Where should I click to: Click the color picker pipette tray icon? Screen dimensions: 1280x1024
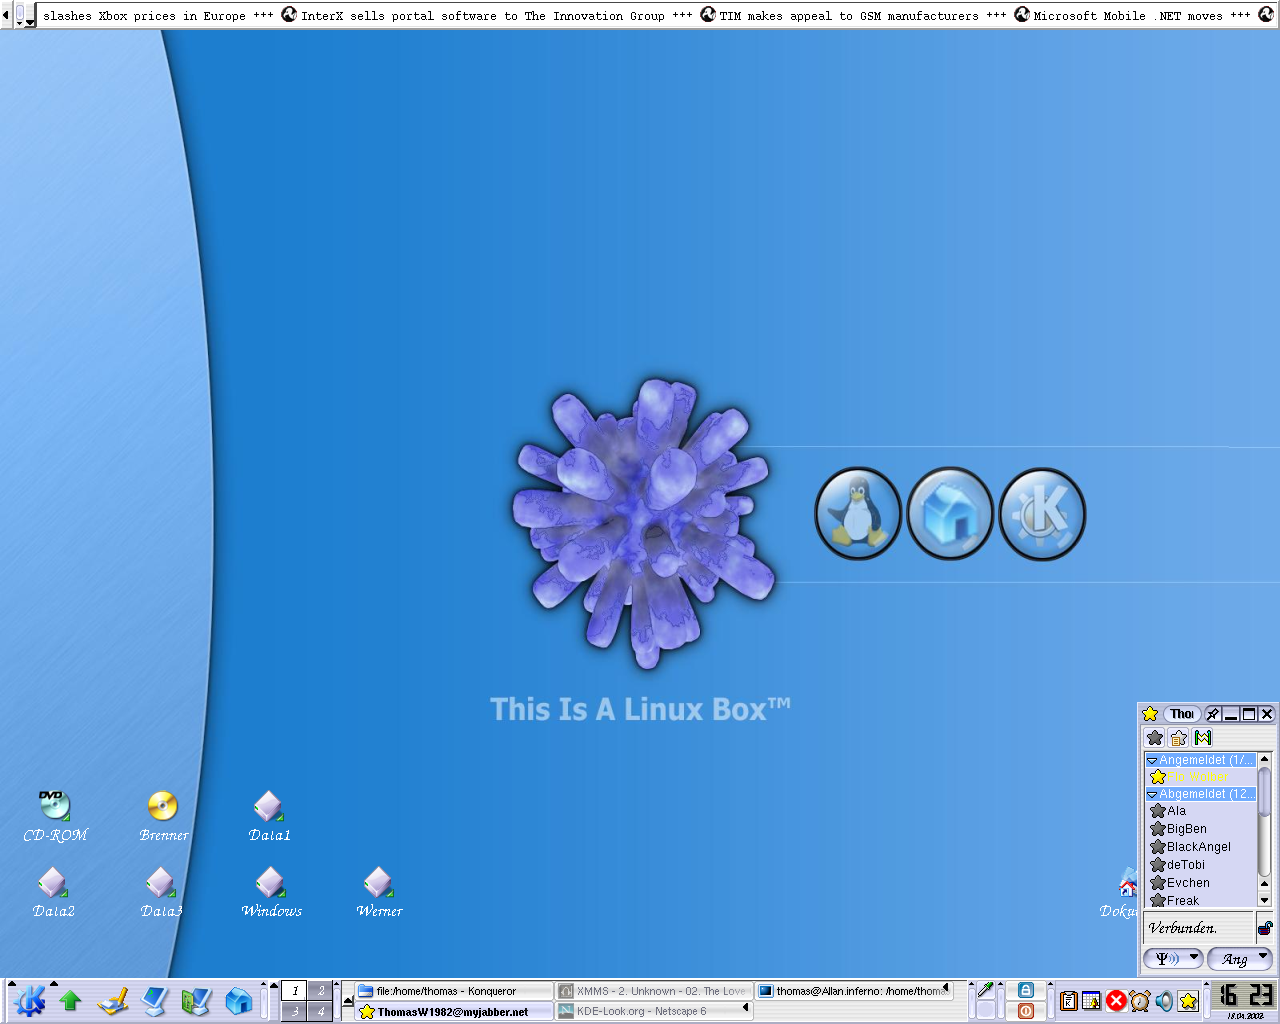click(985, 990)
